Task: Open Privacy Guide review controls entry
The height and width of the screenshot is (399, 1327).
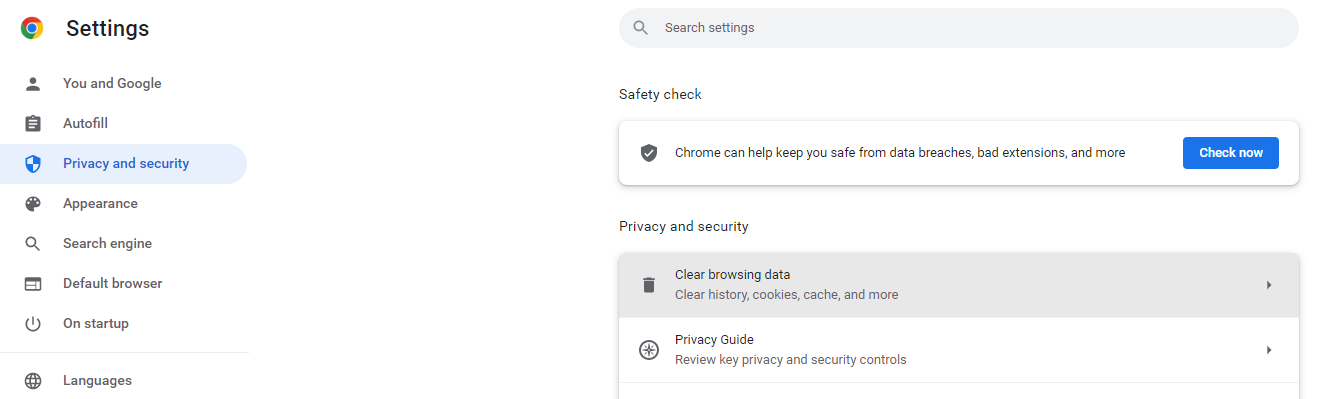Action: pos(959,350)
